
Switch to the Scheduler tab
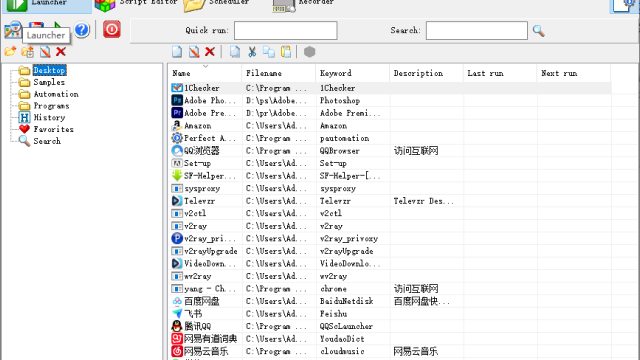point(216,4)
